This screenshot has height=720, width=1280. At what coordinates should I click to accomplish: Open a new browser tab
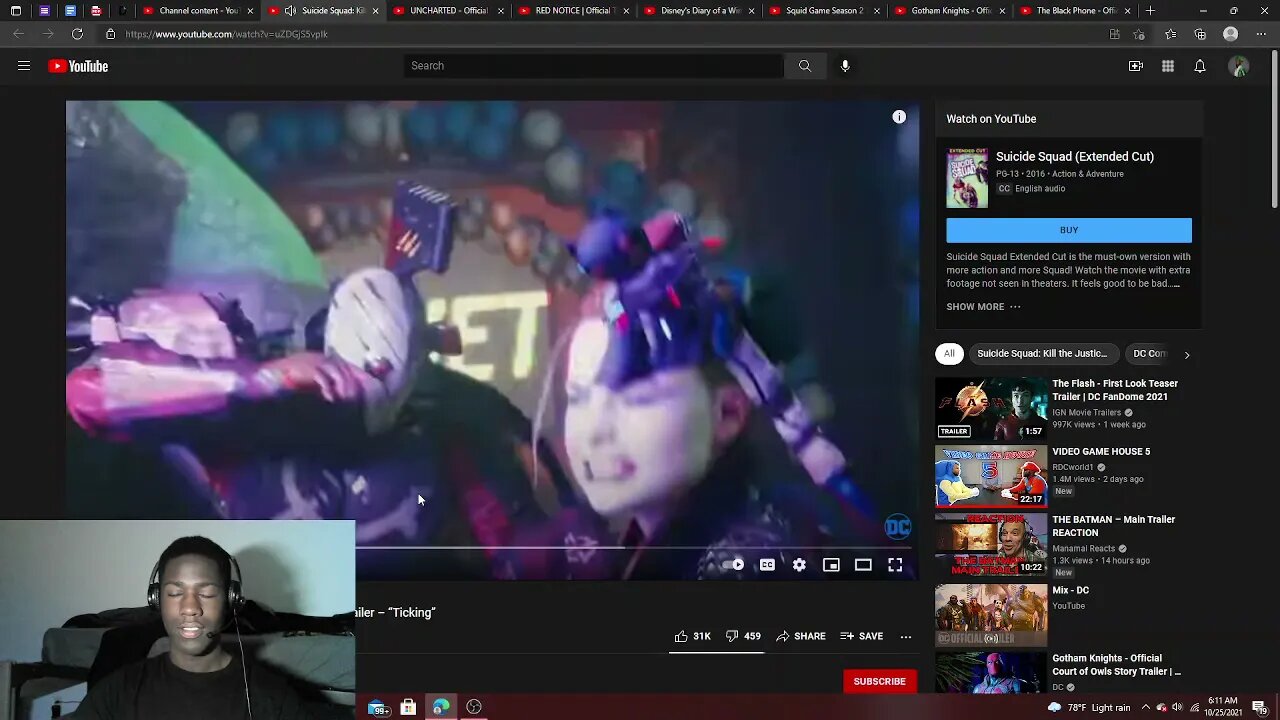1150,11
